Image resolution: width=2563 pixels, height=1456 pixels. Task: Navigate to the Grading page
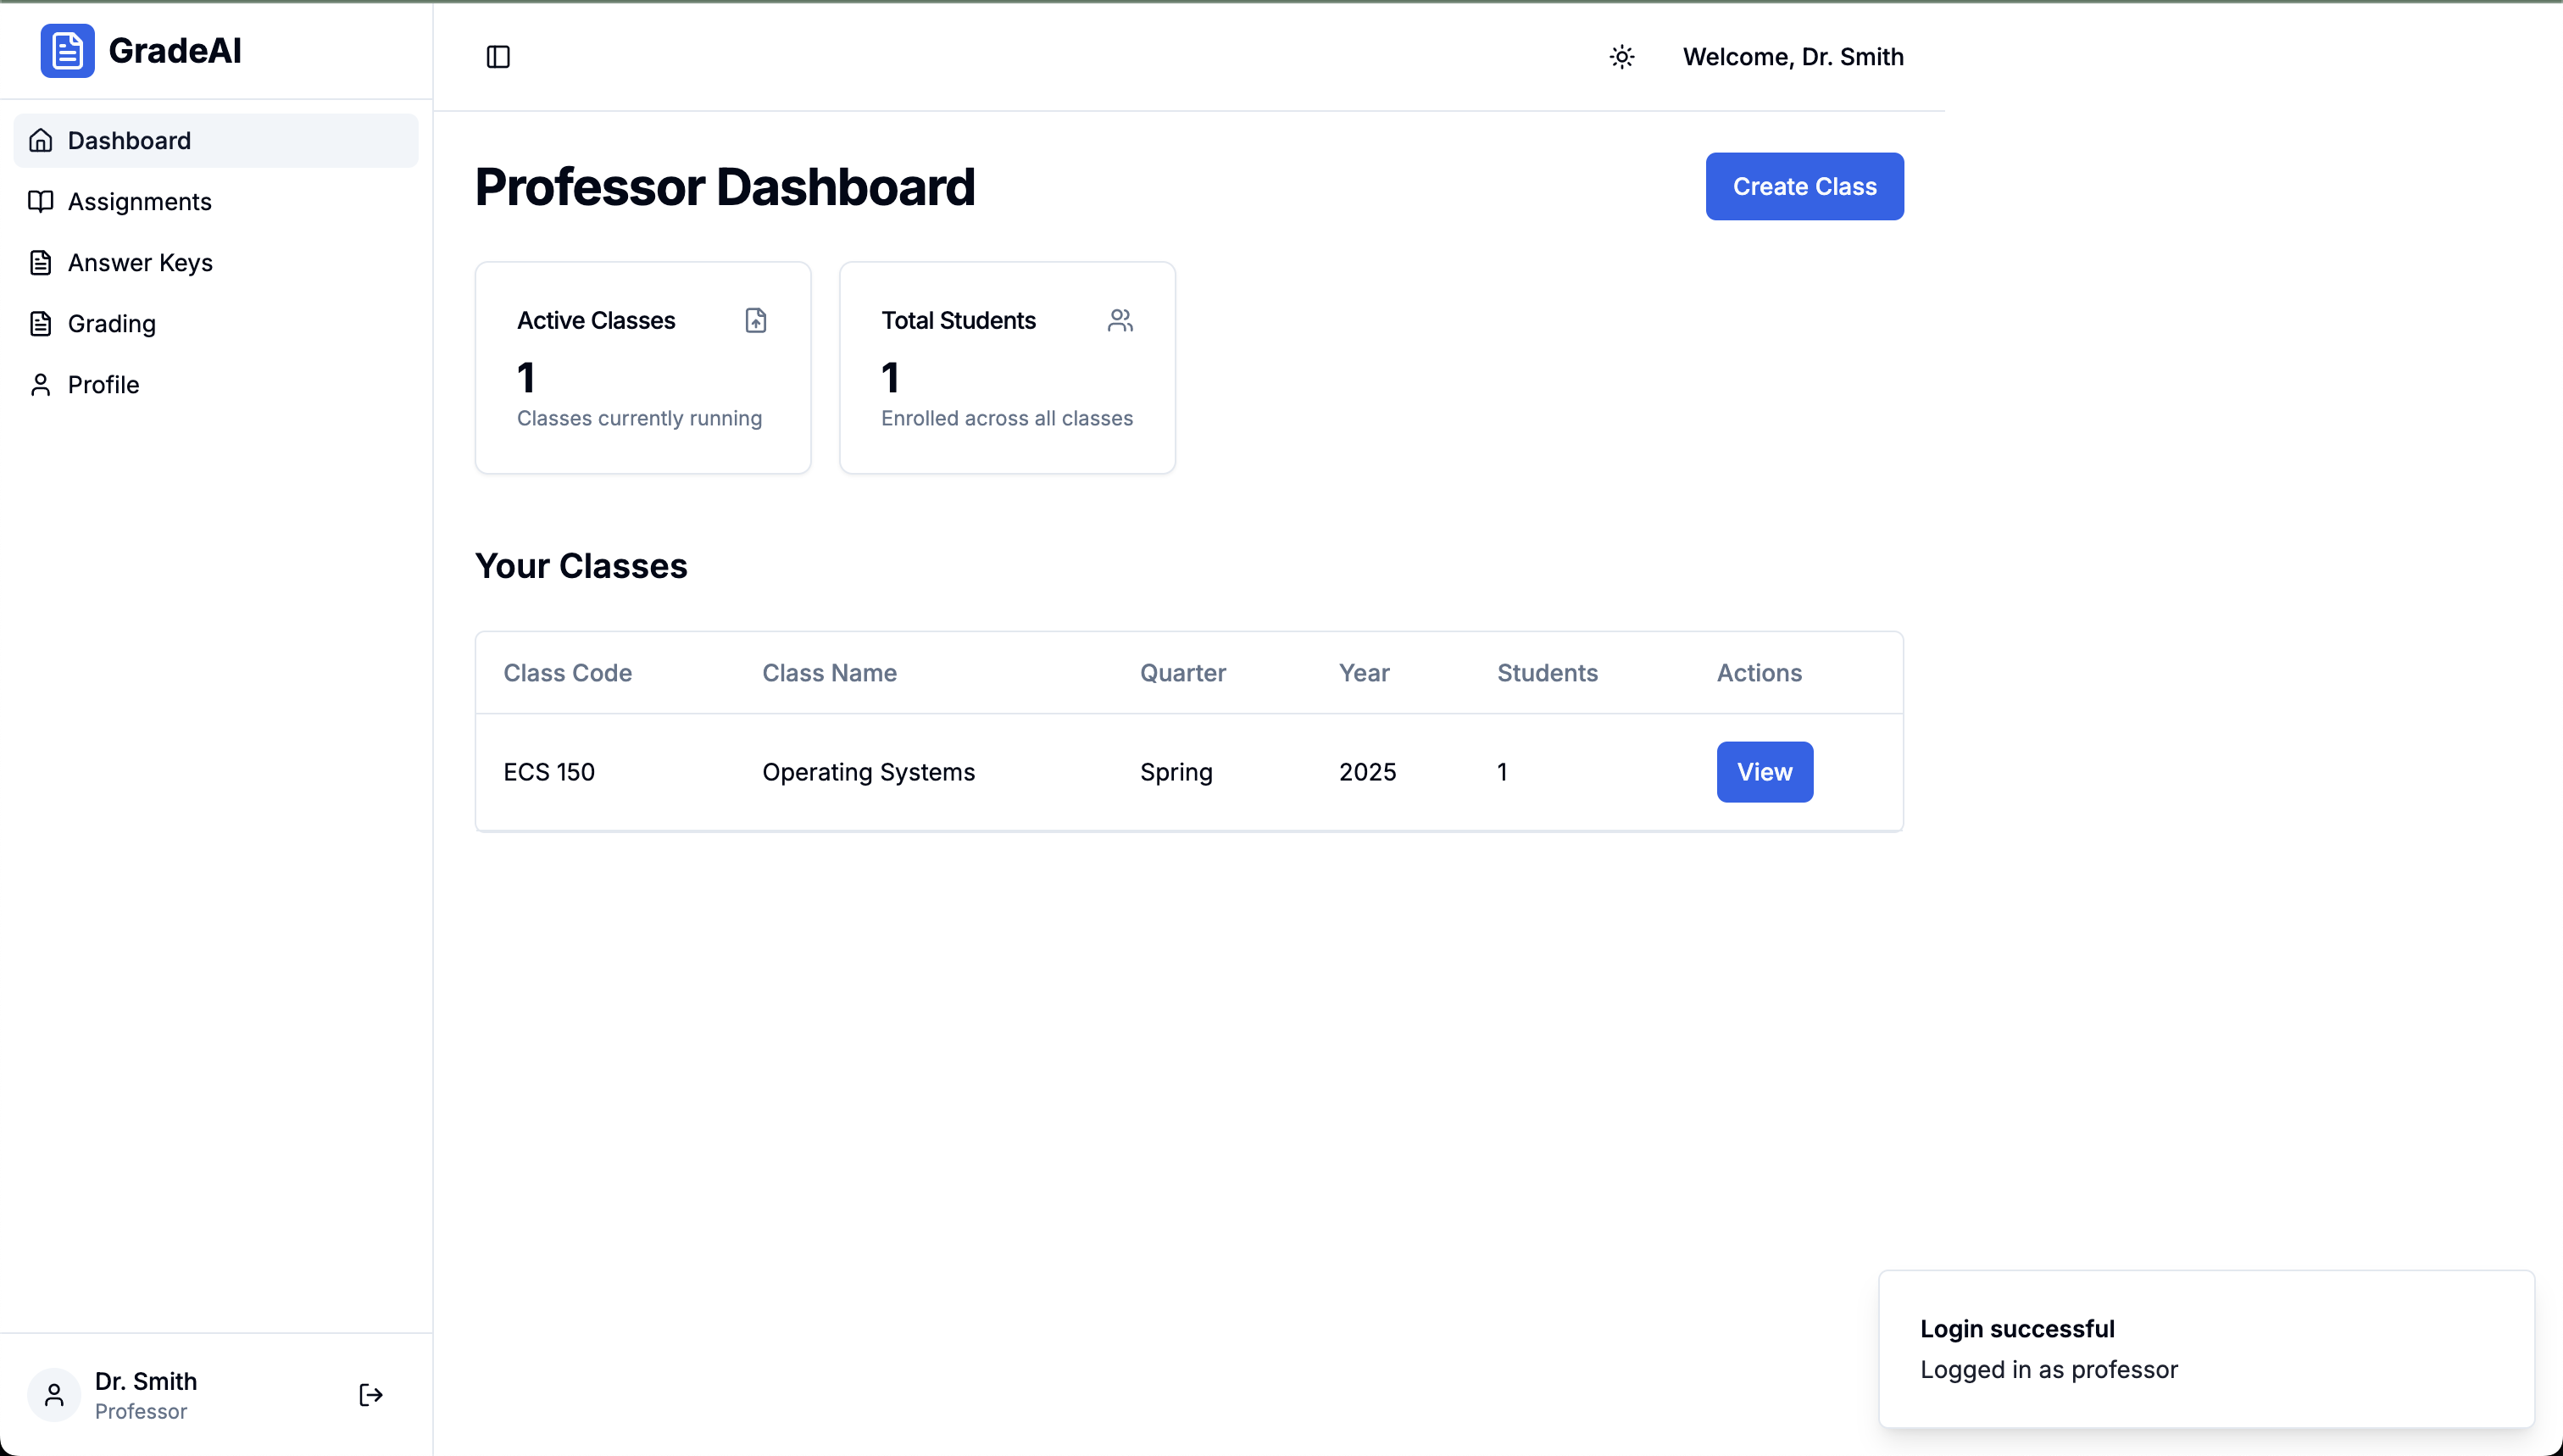pos(111,324)
